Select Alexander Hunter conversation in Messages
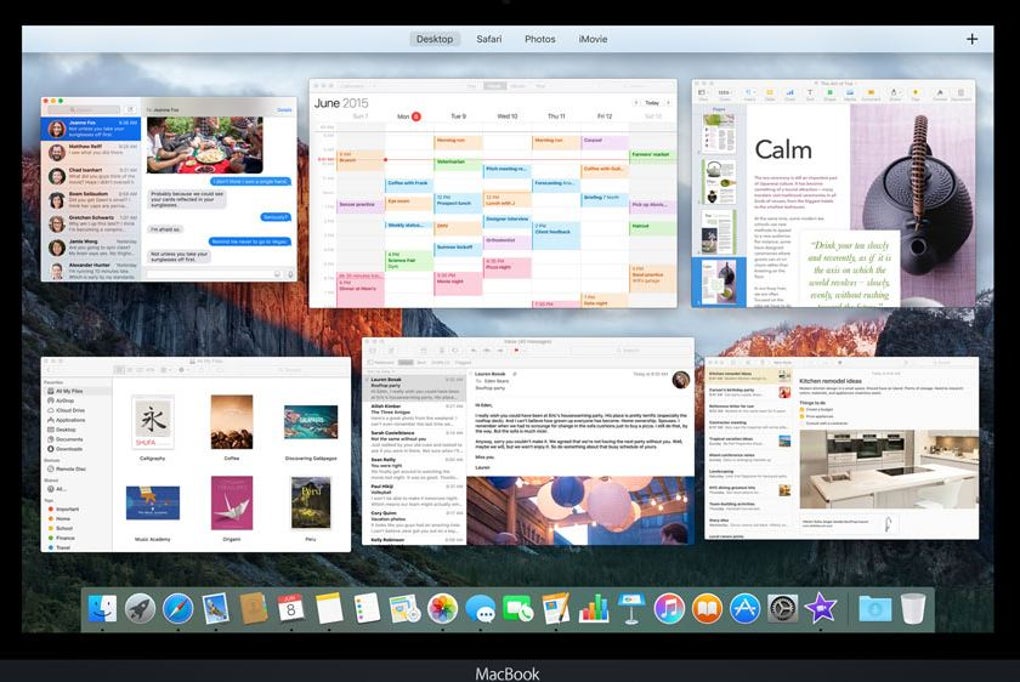The height and width of the screenshot is (682, 1020). coord(91,270)
